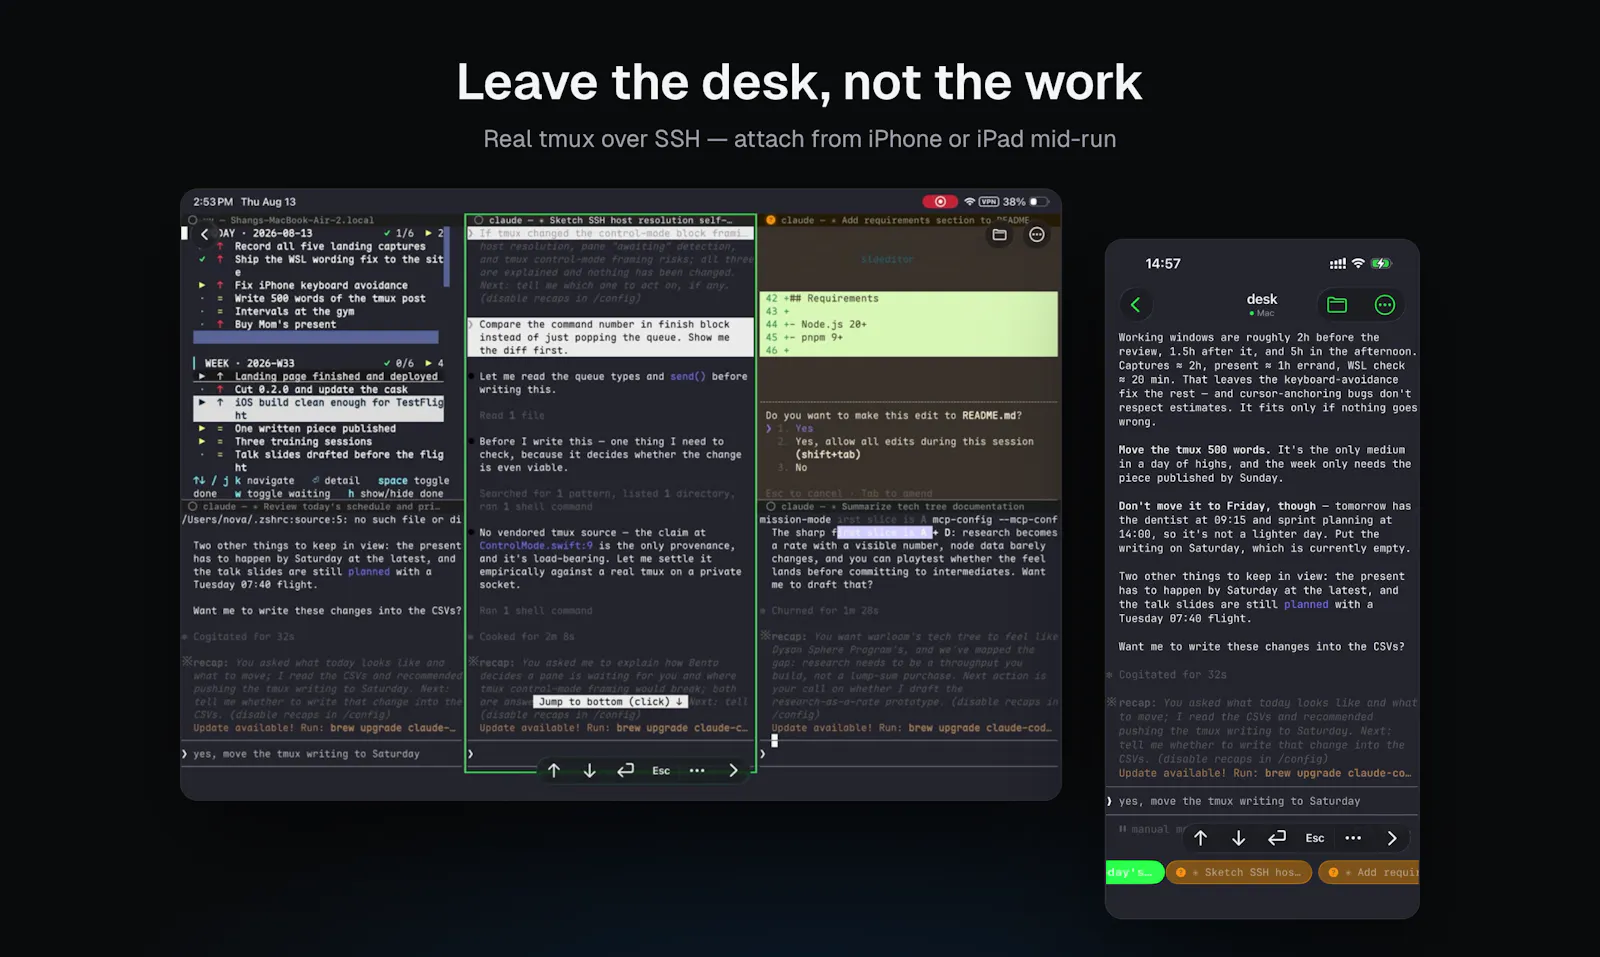The height and width of the screenshot is (957, 1600).
Task: Select the task 'Write 500 words of the tmux post'
Action: tap(330, 298)
